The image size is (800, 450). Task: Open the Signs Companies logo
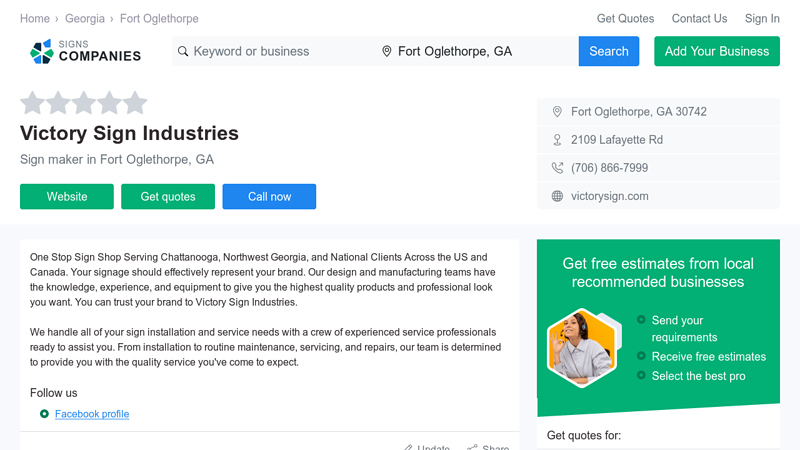(x=85, y=51)
